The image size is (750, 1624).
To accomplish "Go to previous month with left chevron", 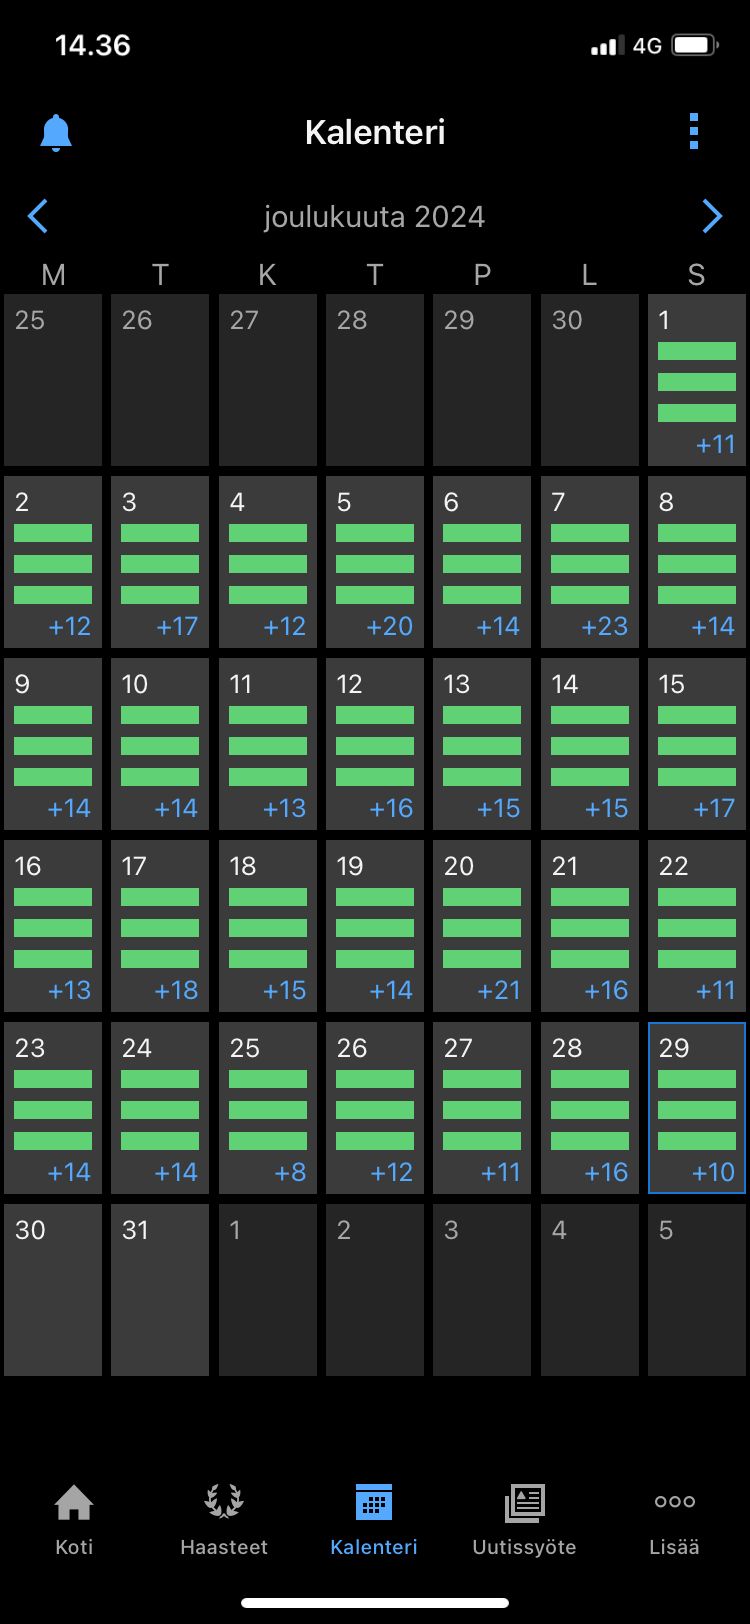I will [38, 216].
